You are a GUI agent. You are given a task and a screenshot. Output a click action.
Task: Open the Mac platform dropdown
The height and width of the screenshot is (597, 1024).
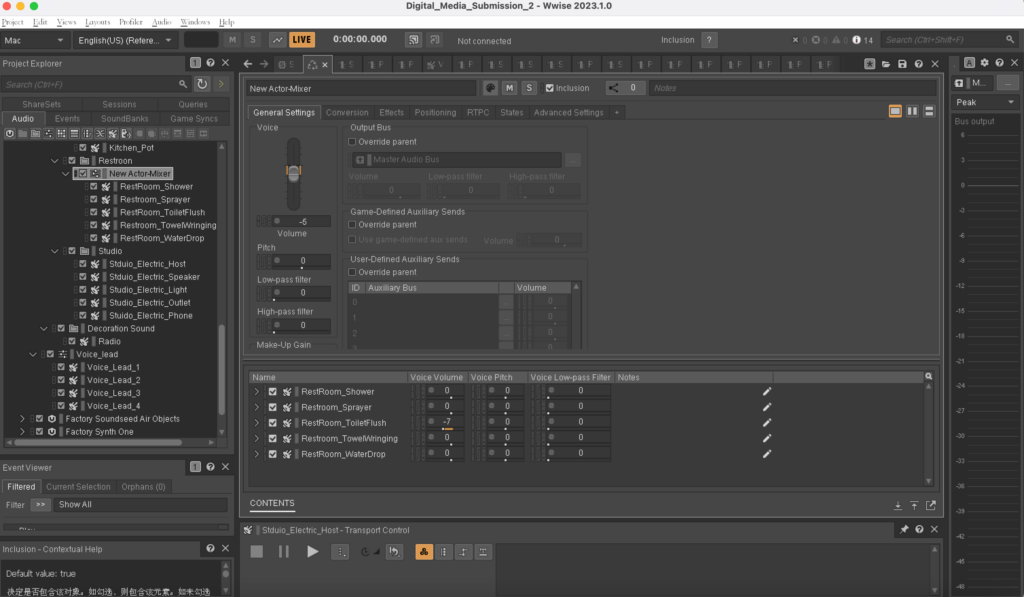(x=34, y=40)
